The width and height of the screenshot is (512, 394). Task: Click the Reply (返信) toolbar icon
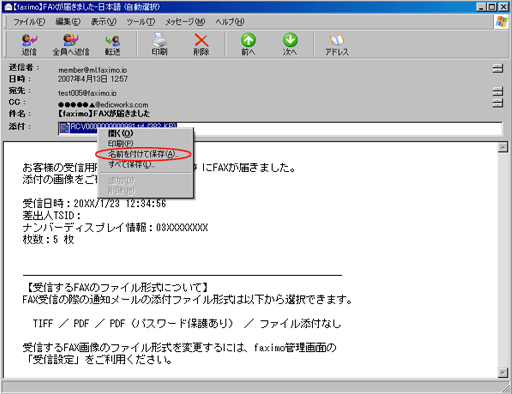point(29,44)
